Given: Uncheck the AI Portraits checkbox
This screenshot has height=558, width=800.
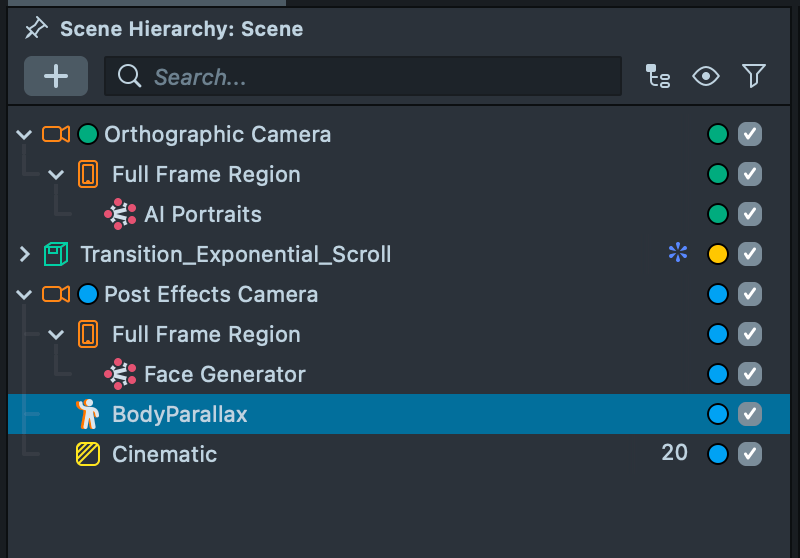Looking at the screenshot, I should [x=749, y=214].
